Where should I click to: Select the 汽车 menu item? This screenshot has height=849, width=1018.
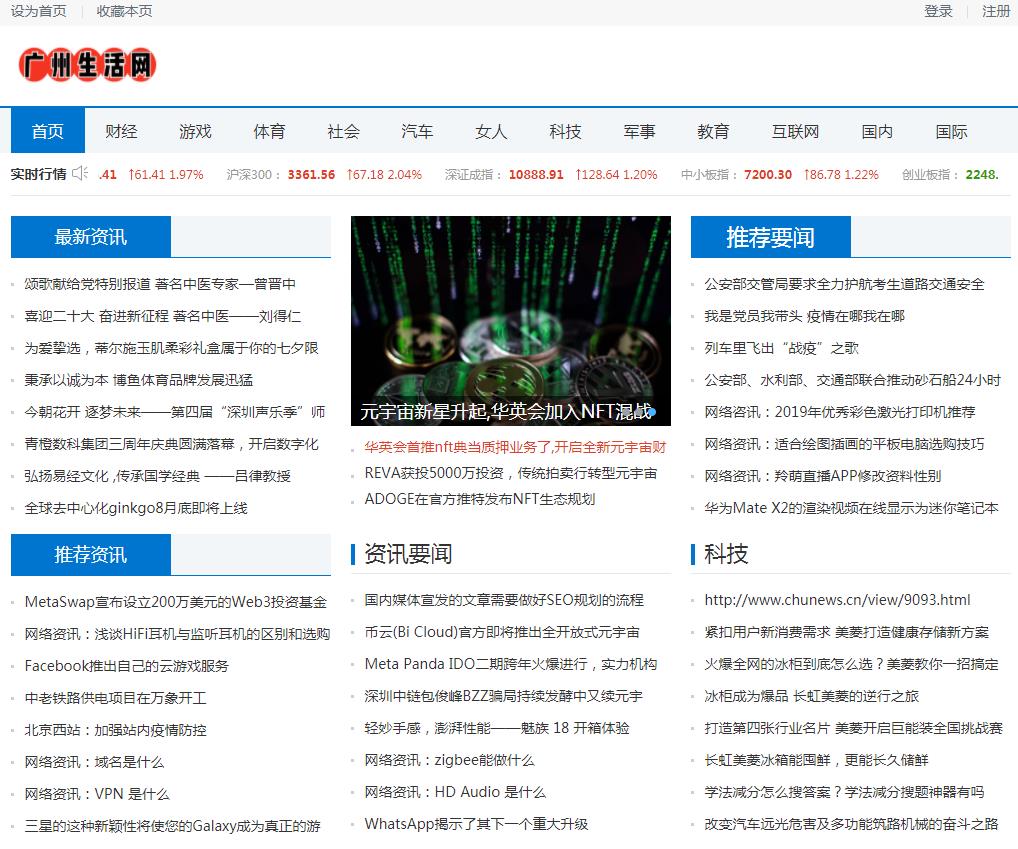point(417,131)
